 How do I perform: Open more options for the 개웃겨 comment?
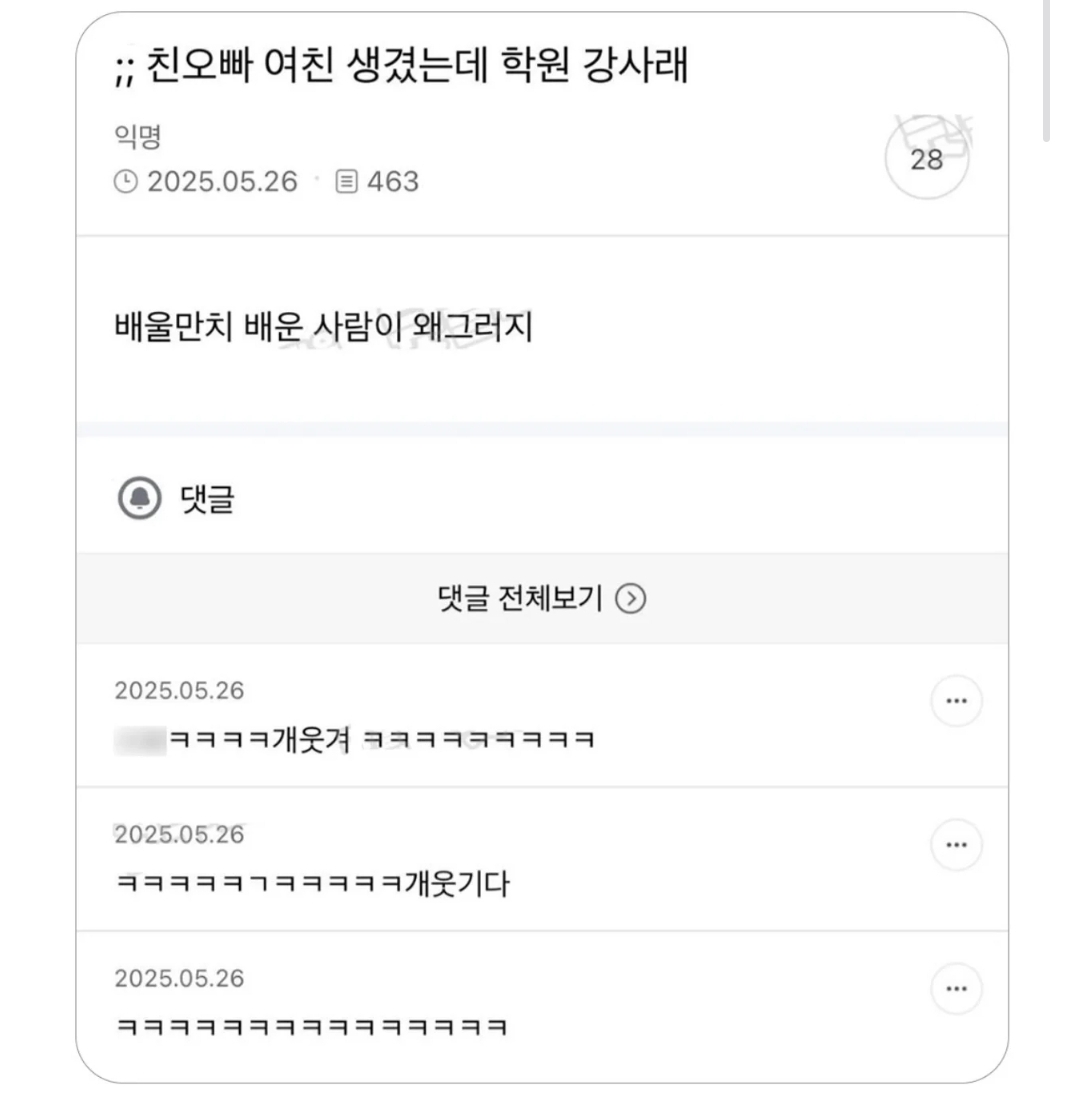click(x=956, y=701)
